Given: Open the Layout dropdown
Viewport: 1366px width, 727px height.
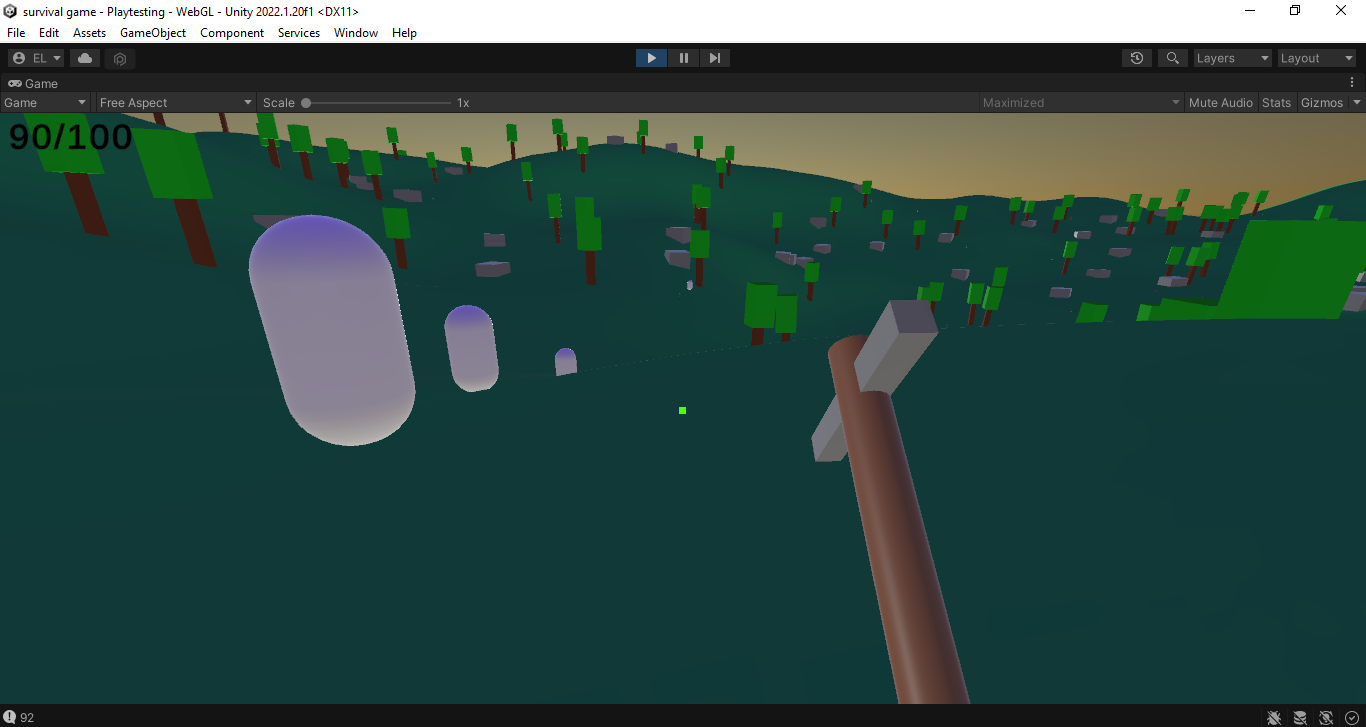Looking at the screenshot, I should coord(1316,58).
